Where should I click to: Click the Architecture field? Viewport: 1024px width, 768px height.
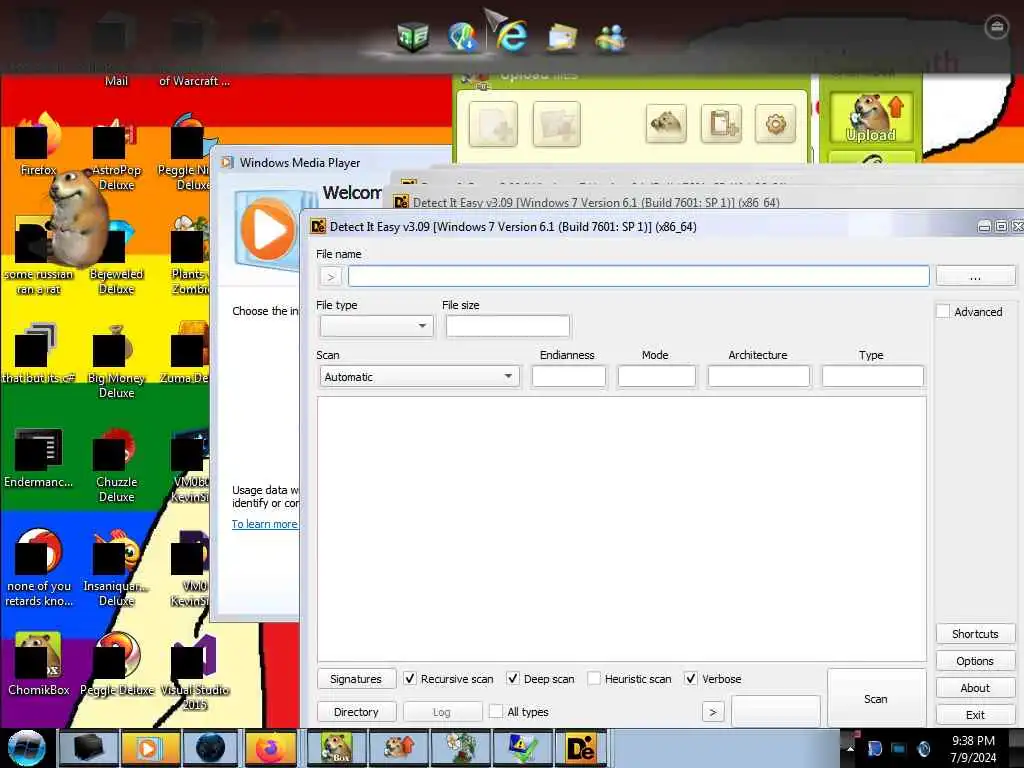coord(759,377)
